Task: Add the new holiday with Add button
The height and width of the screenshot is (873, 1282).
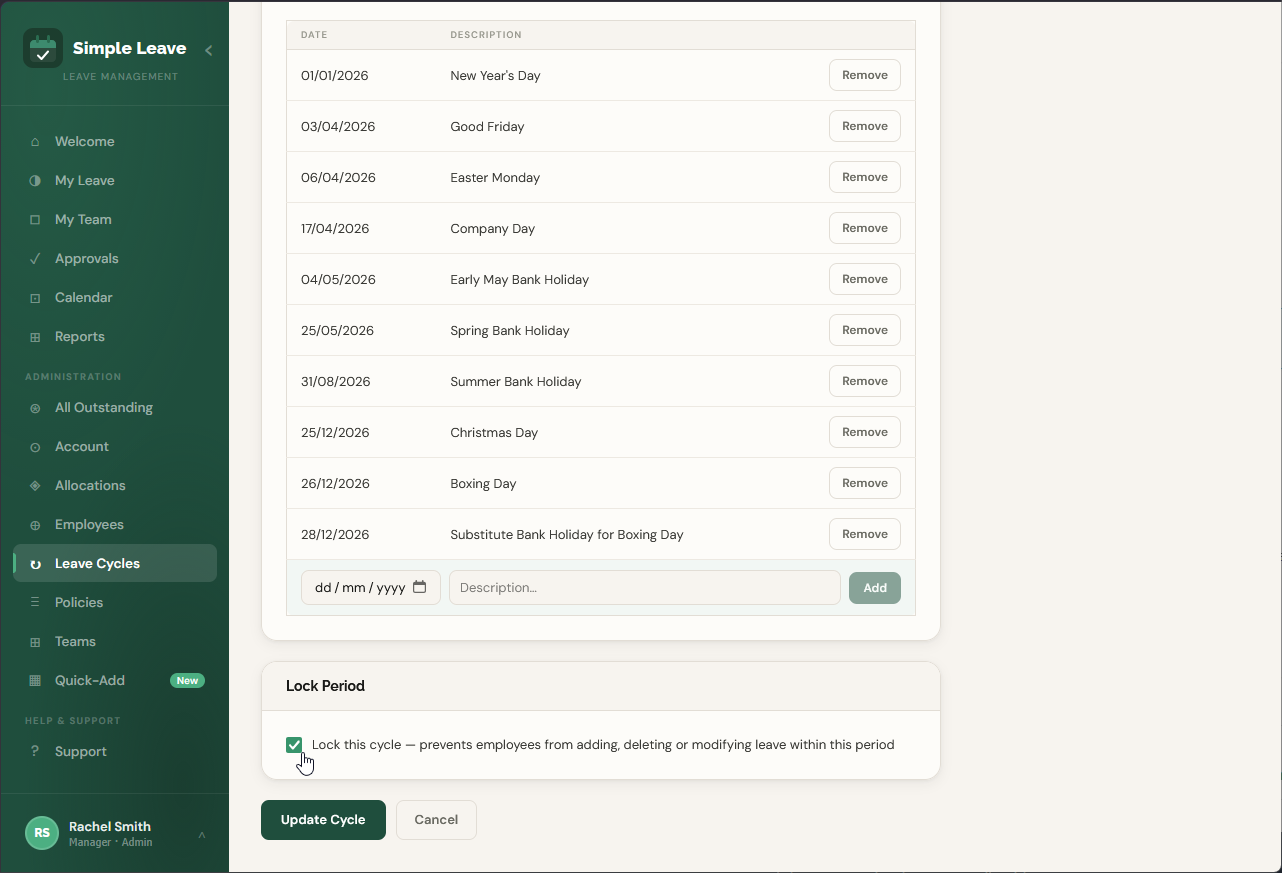Action: coord(875,588)
